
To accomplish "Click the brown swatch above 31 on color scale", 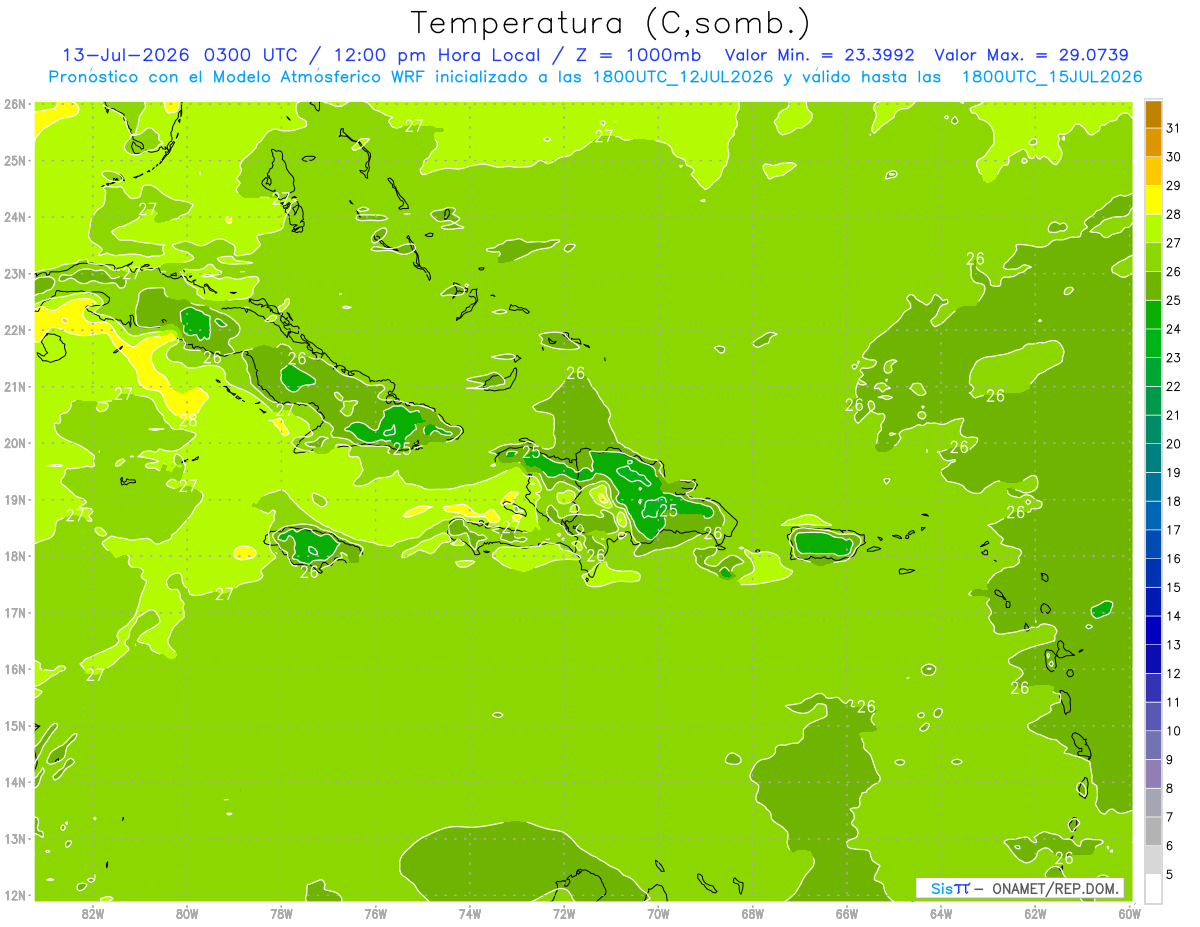I will [1153, 114].
